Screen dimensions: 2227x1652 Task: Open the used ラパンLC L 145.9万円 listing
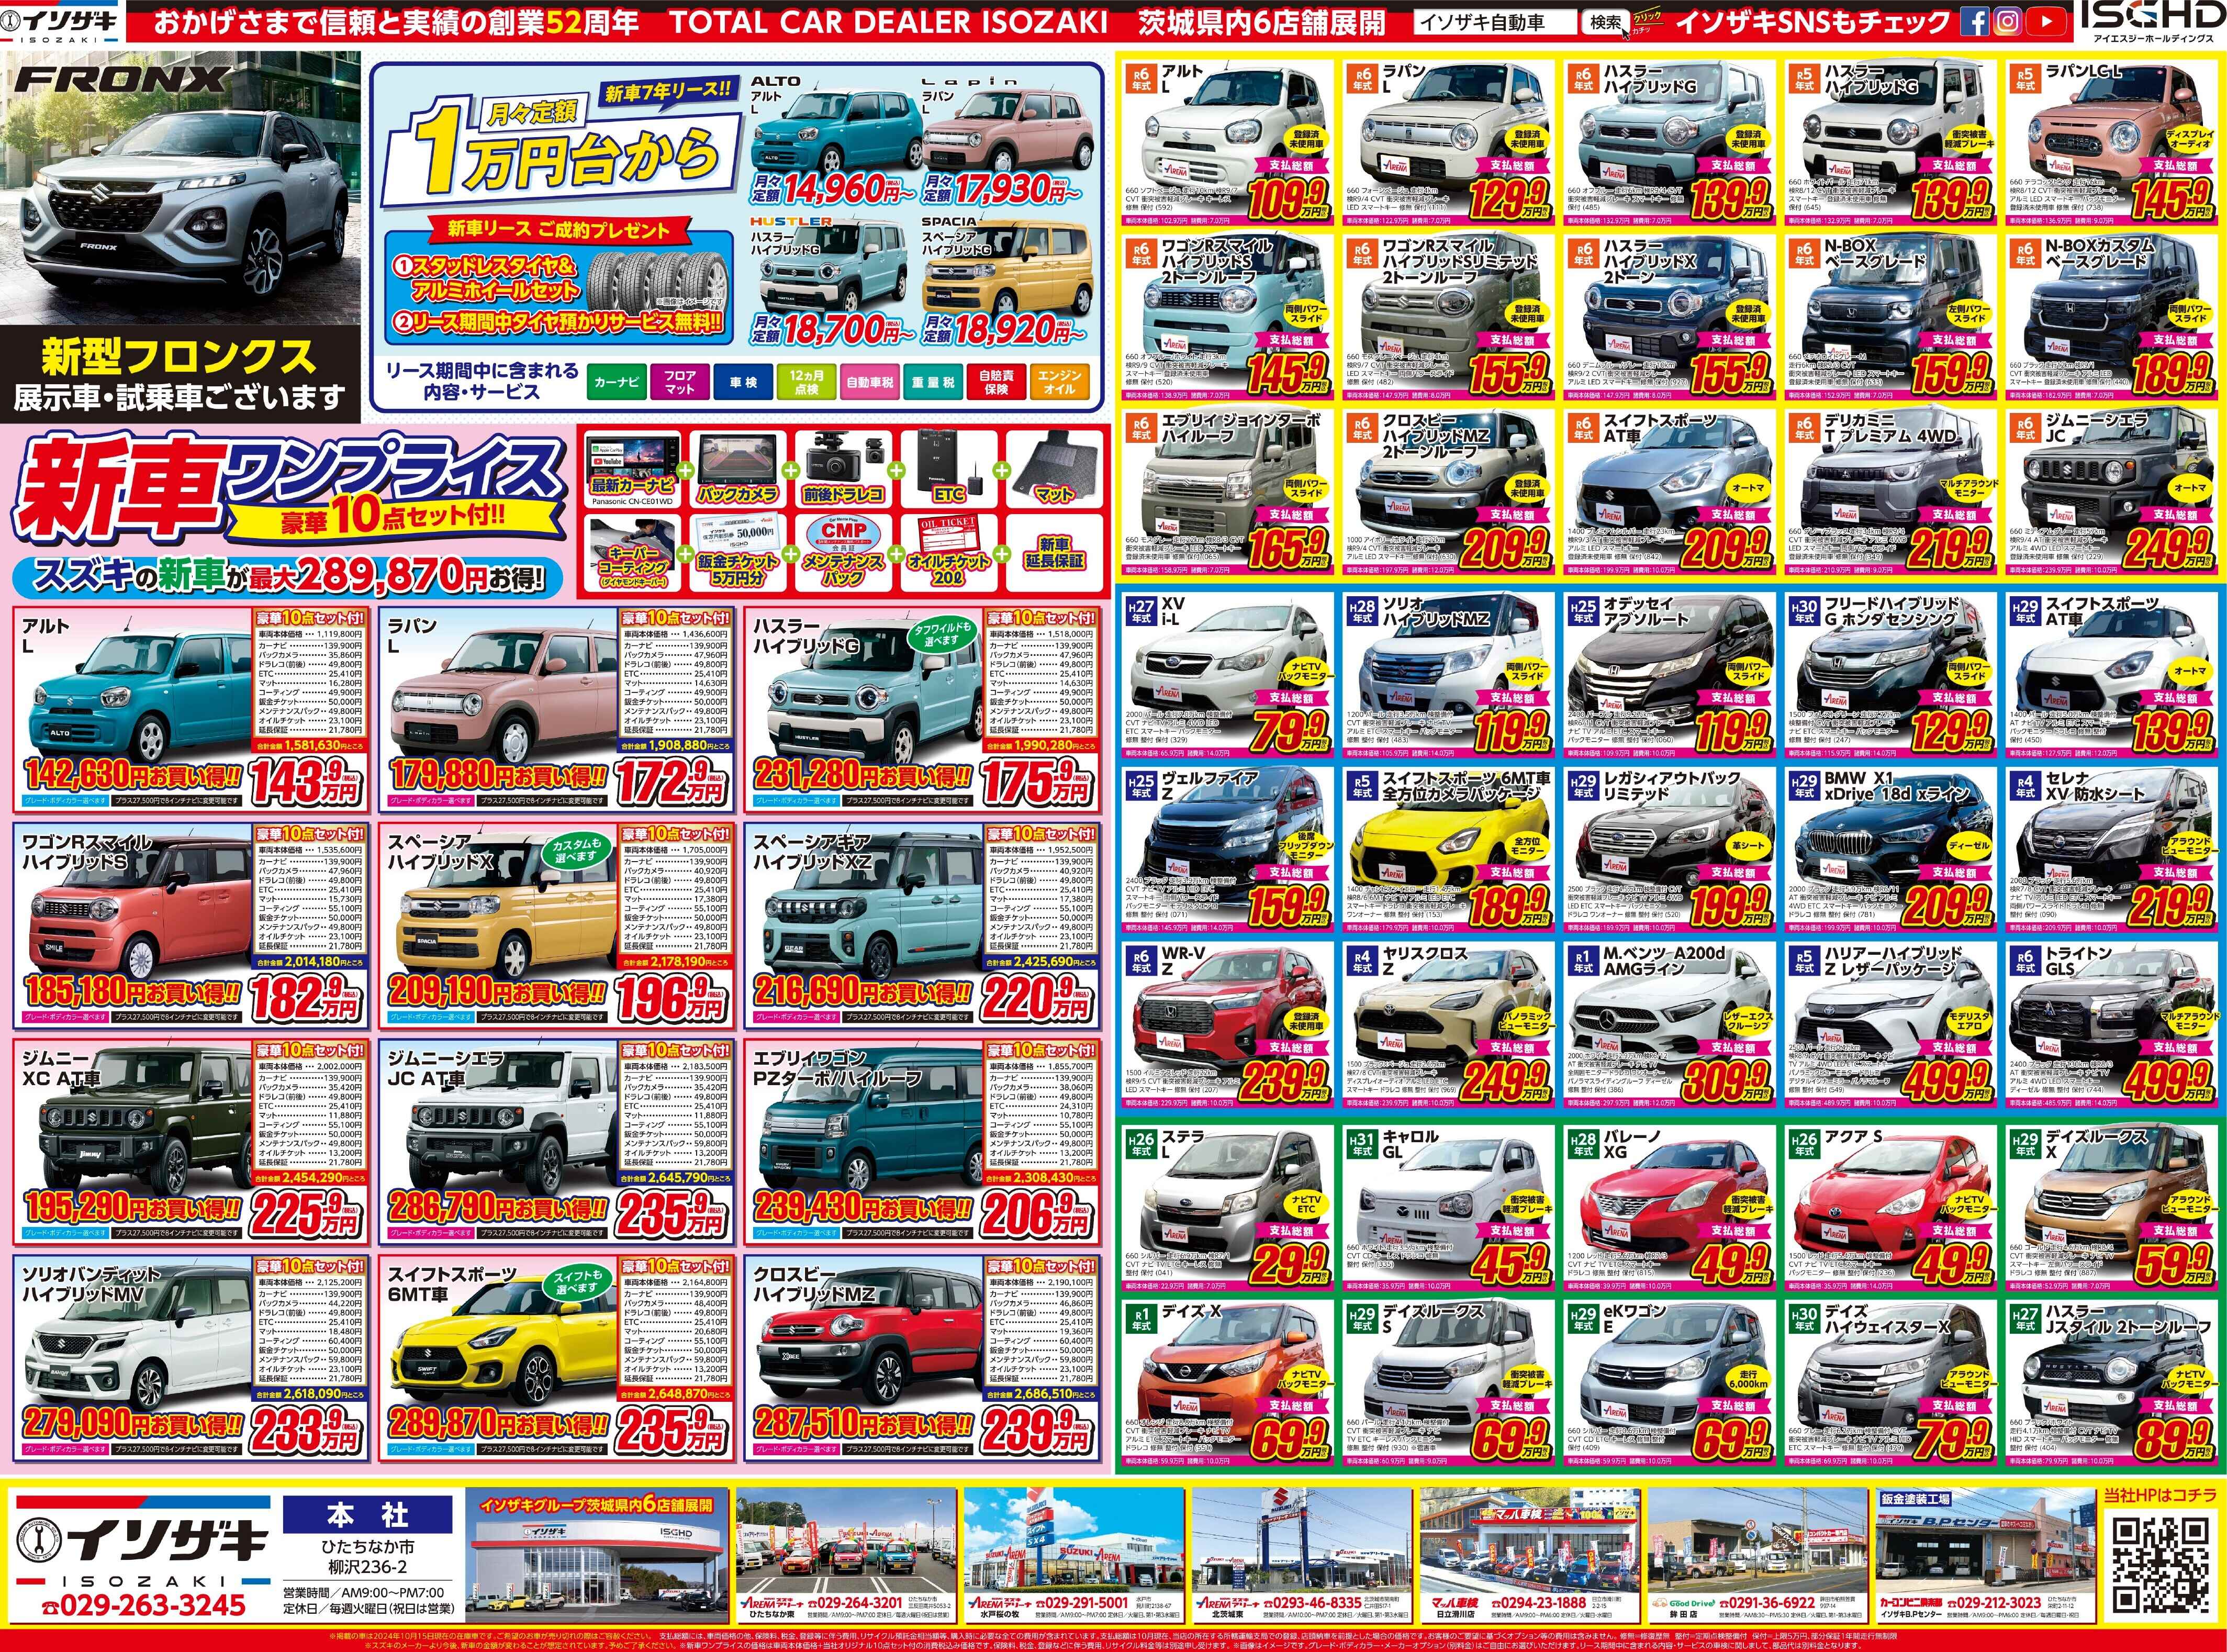click(2111, 142)
